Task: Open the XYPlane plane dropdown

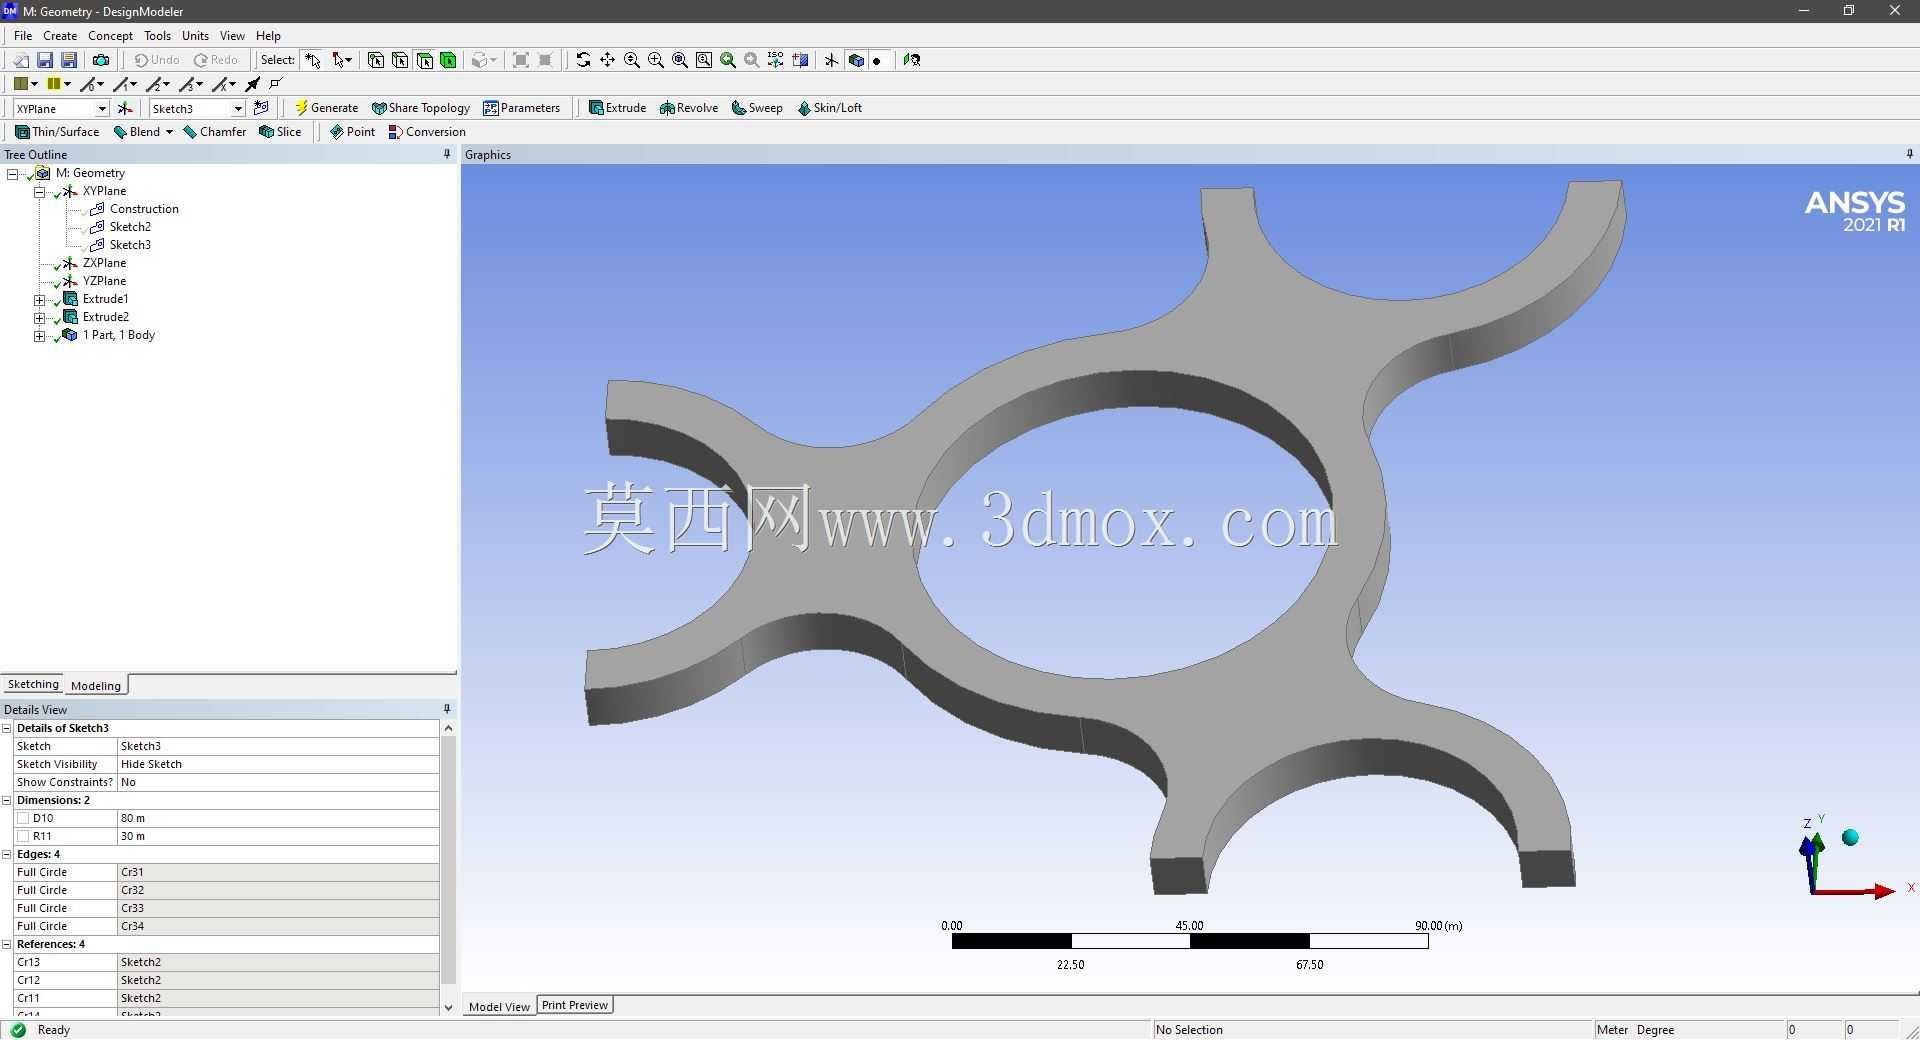Action: pyautogui.click(x=101, y=108)
